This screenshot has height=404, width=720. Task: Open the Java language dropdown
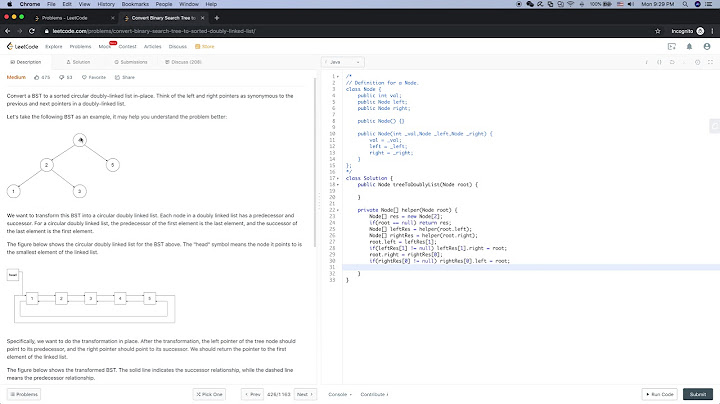(343, 62)
